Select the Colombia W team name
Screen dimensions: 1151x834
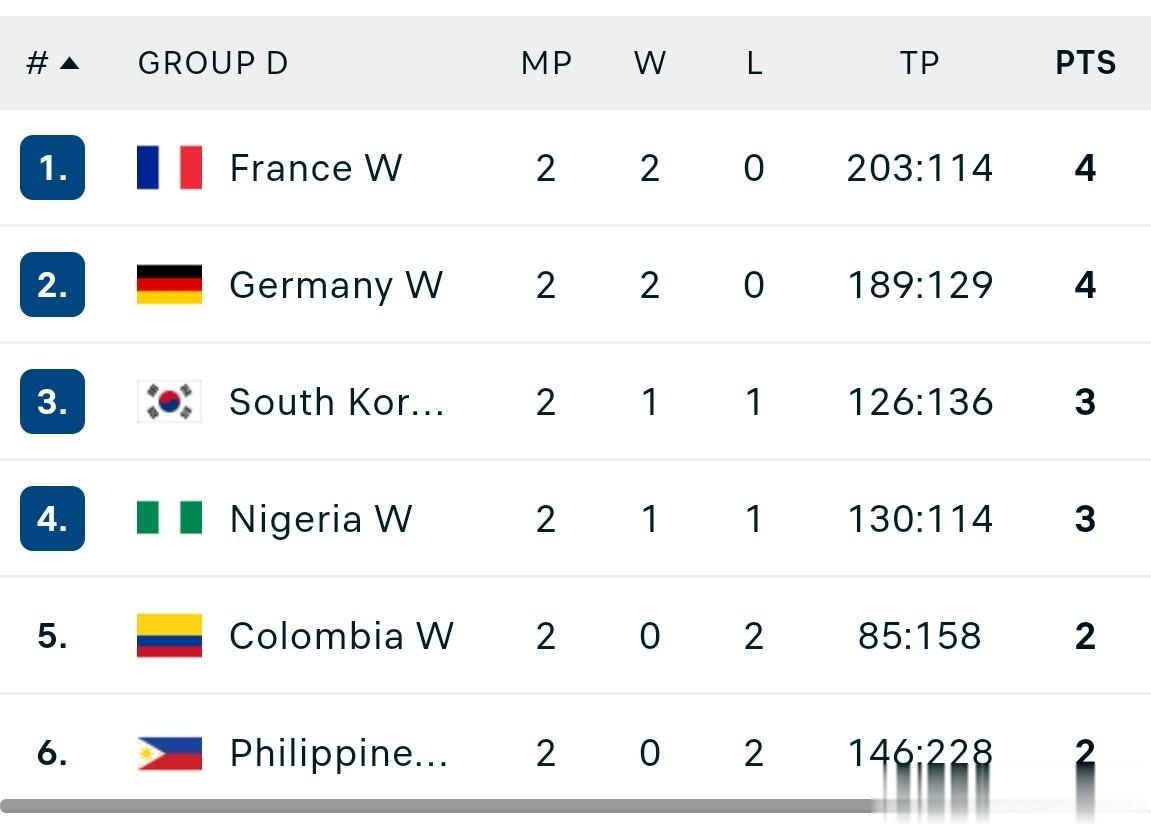[x=340, y=635]
